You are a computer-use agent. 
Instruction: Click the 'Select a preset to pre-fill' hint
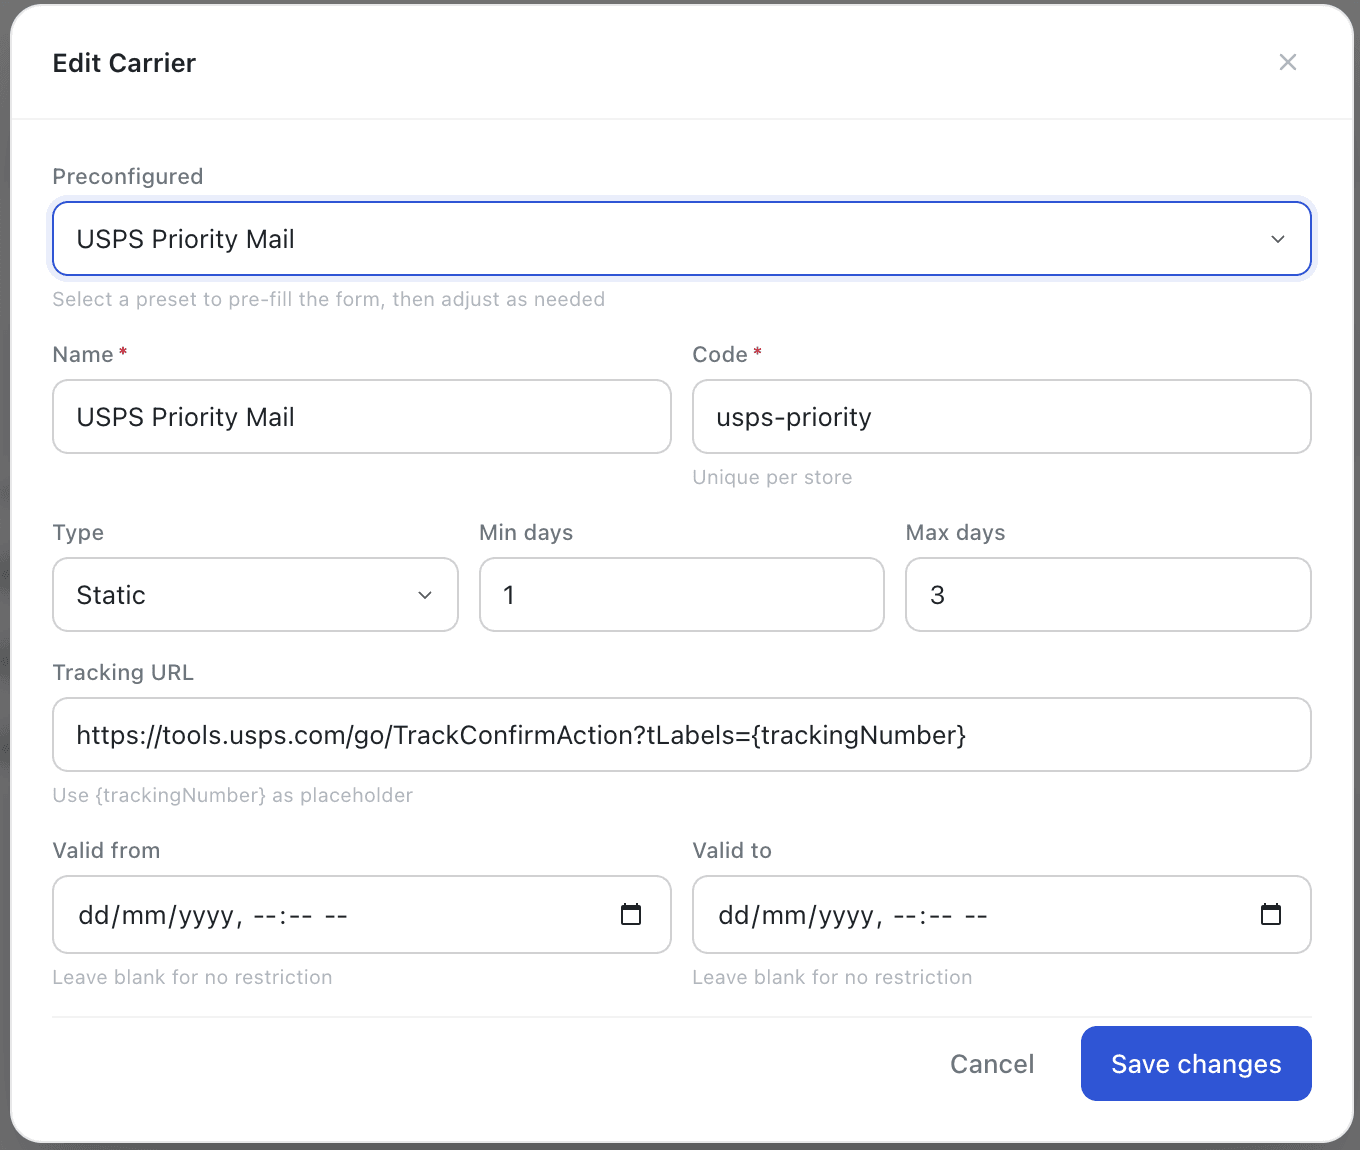tap(329, 299)
